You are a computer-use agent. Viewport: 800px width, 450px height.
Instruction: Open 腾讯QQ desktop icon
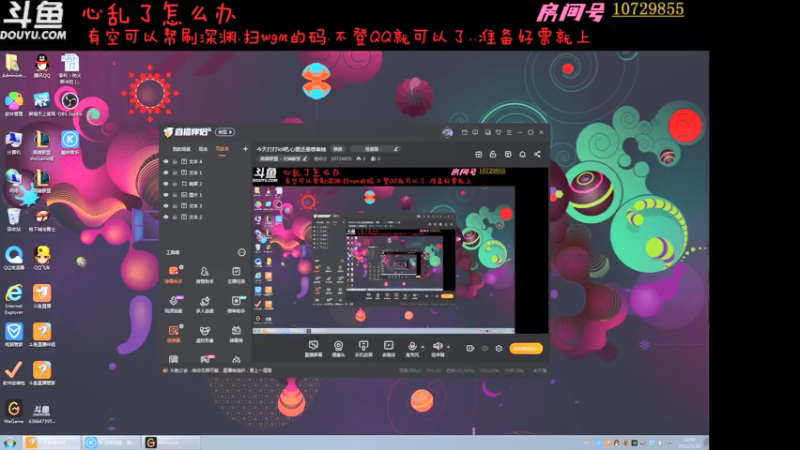42,66
